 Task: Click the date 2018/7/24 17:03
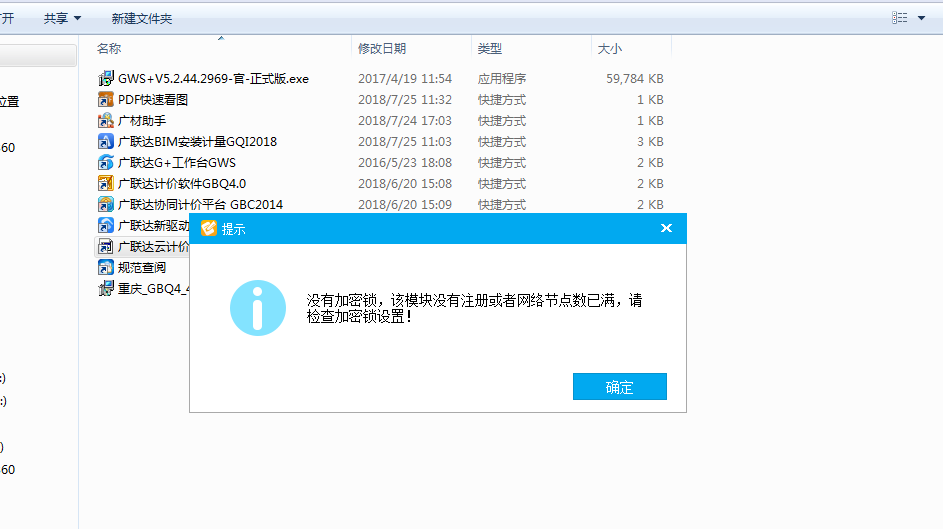click(x=405, y=120)
